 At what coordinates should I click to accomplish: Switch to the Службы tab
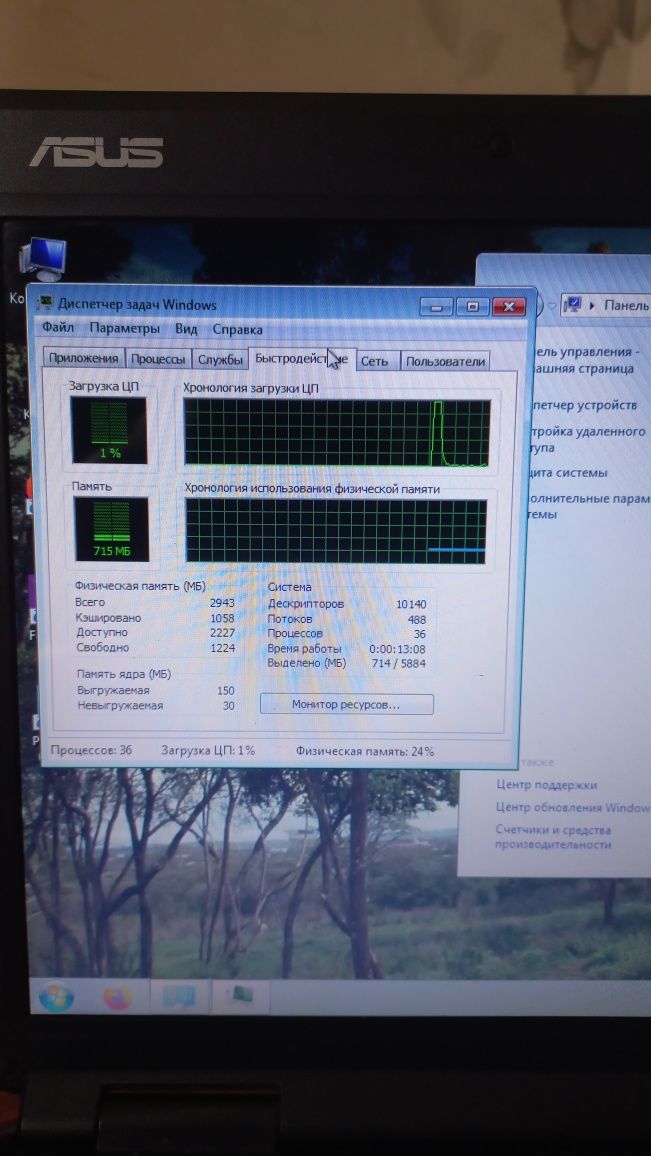pos(220,360)
